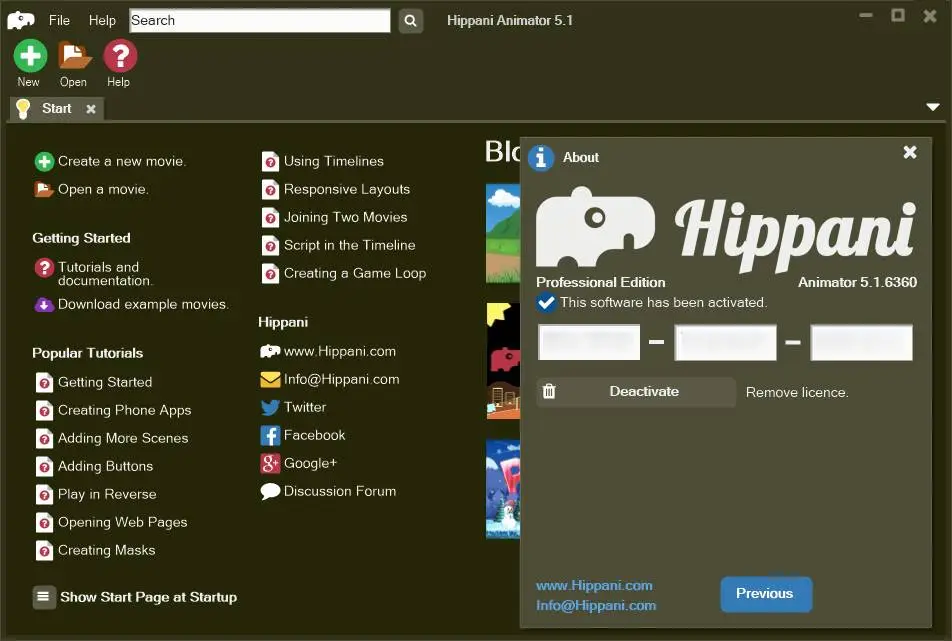Viewport: 952px width, 641px height.
Task: Toggle Show Start Page at Startup
Action: [x=44, y=597]
